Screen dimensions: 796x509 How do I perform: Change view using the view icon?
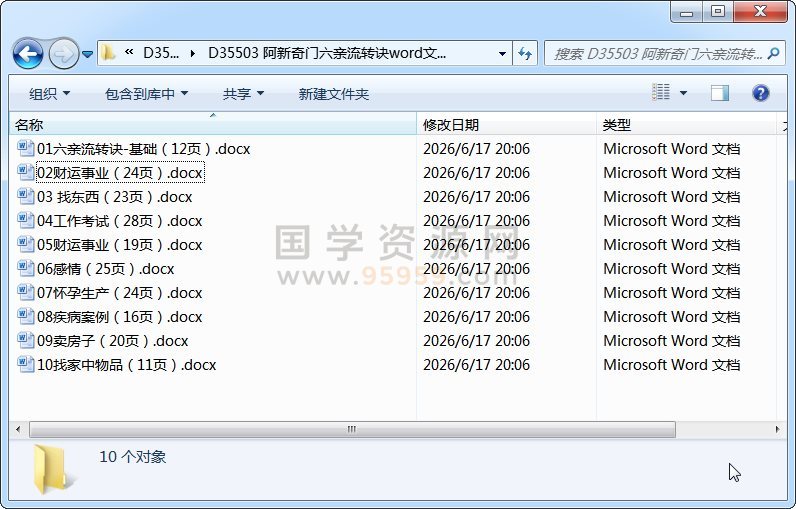click(x=660, y=92)
